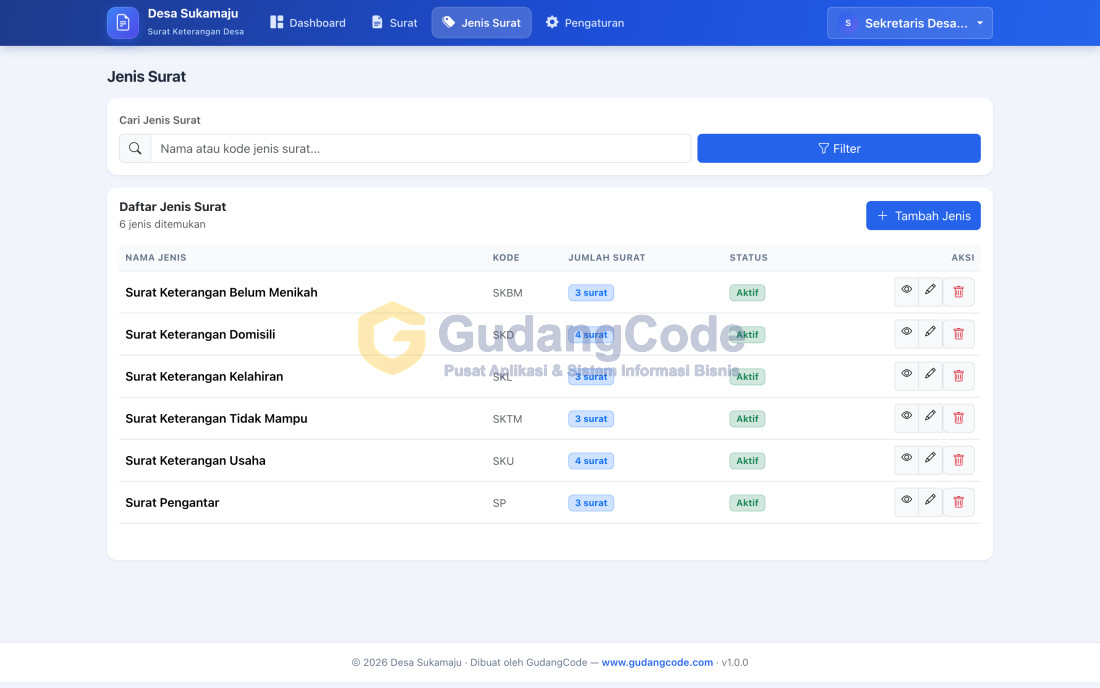Delete the Surat Keterangan Usaha type

pyautogui.click(x=958, y=460)
